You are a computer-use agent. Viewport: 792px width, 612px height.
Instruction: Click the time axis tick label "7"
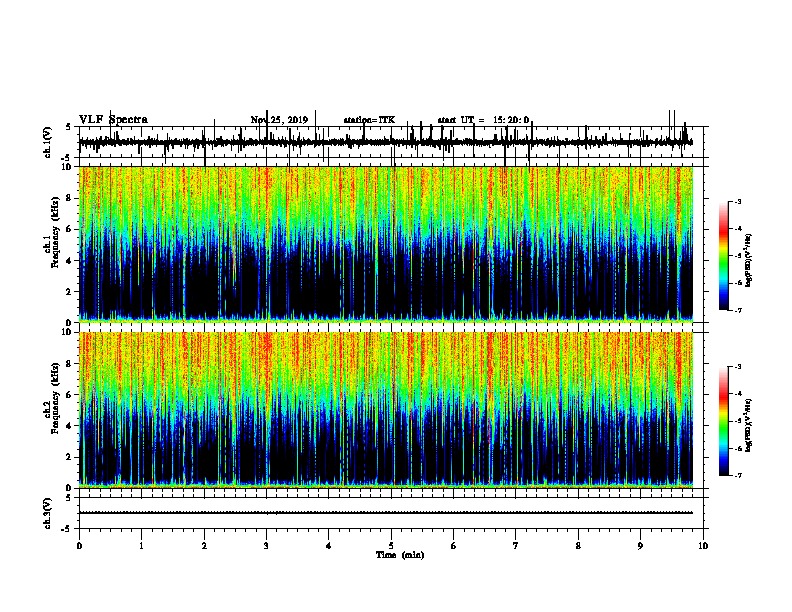click(516, 546)
